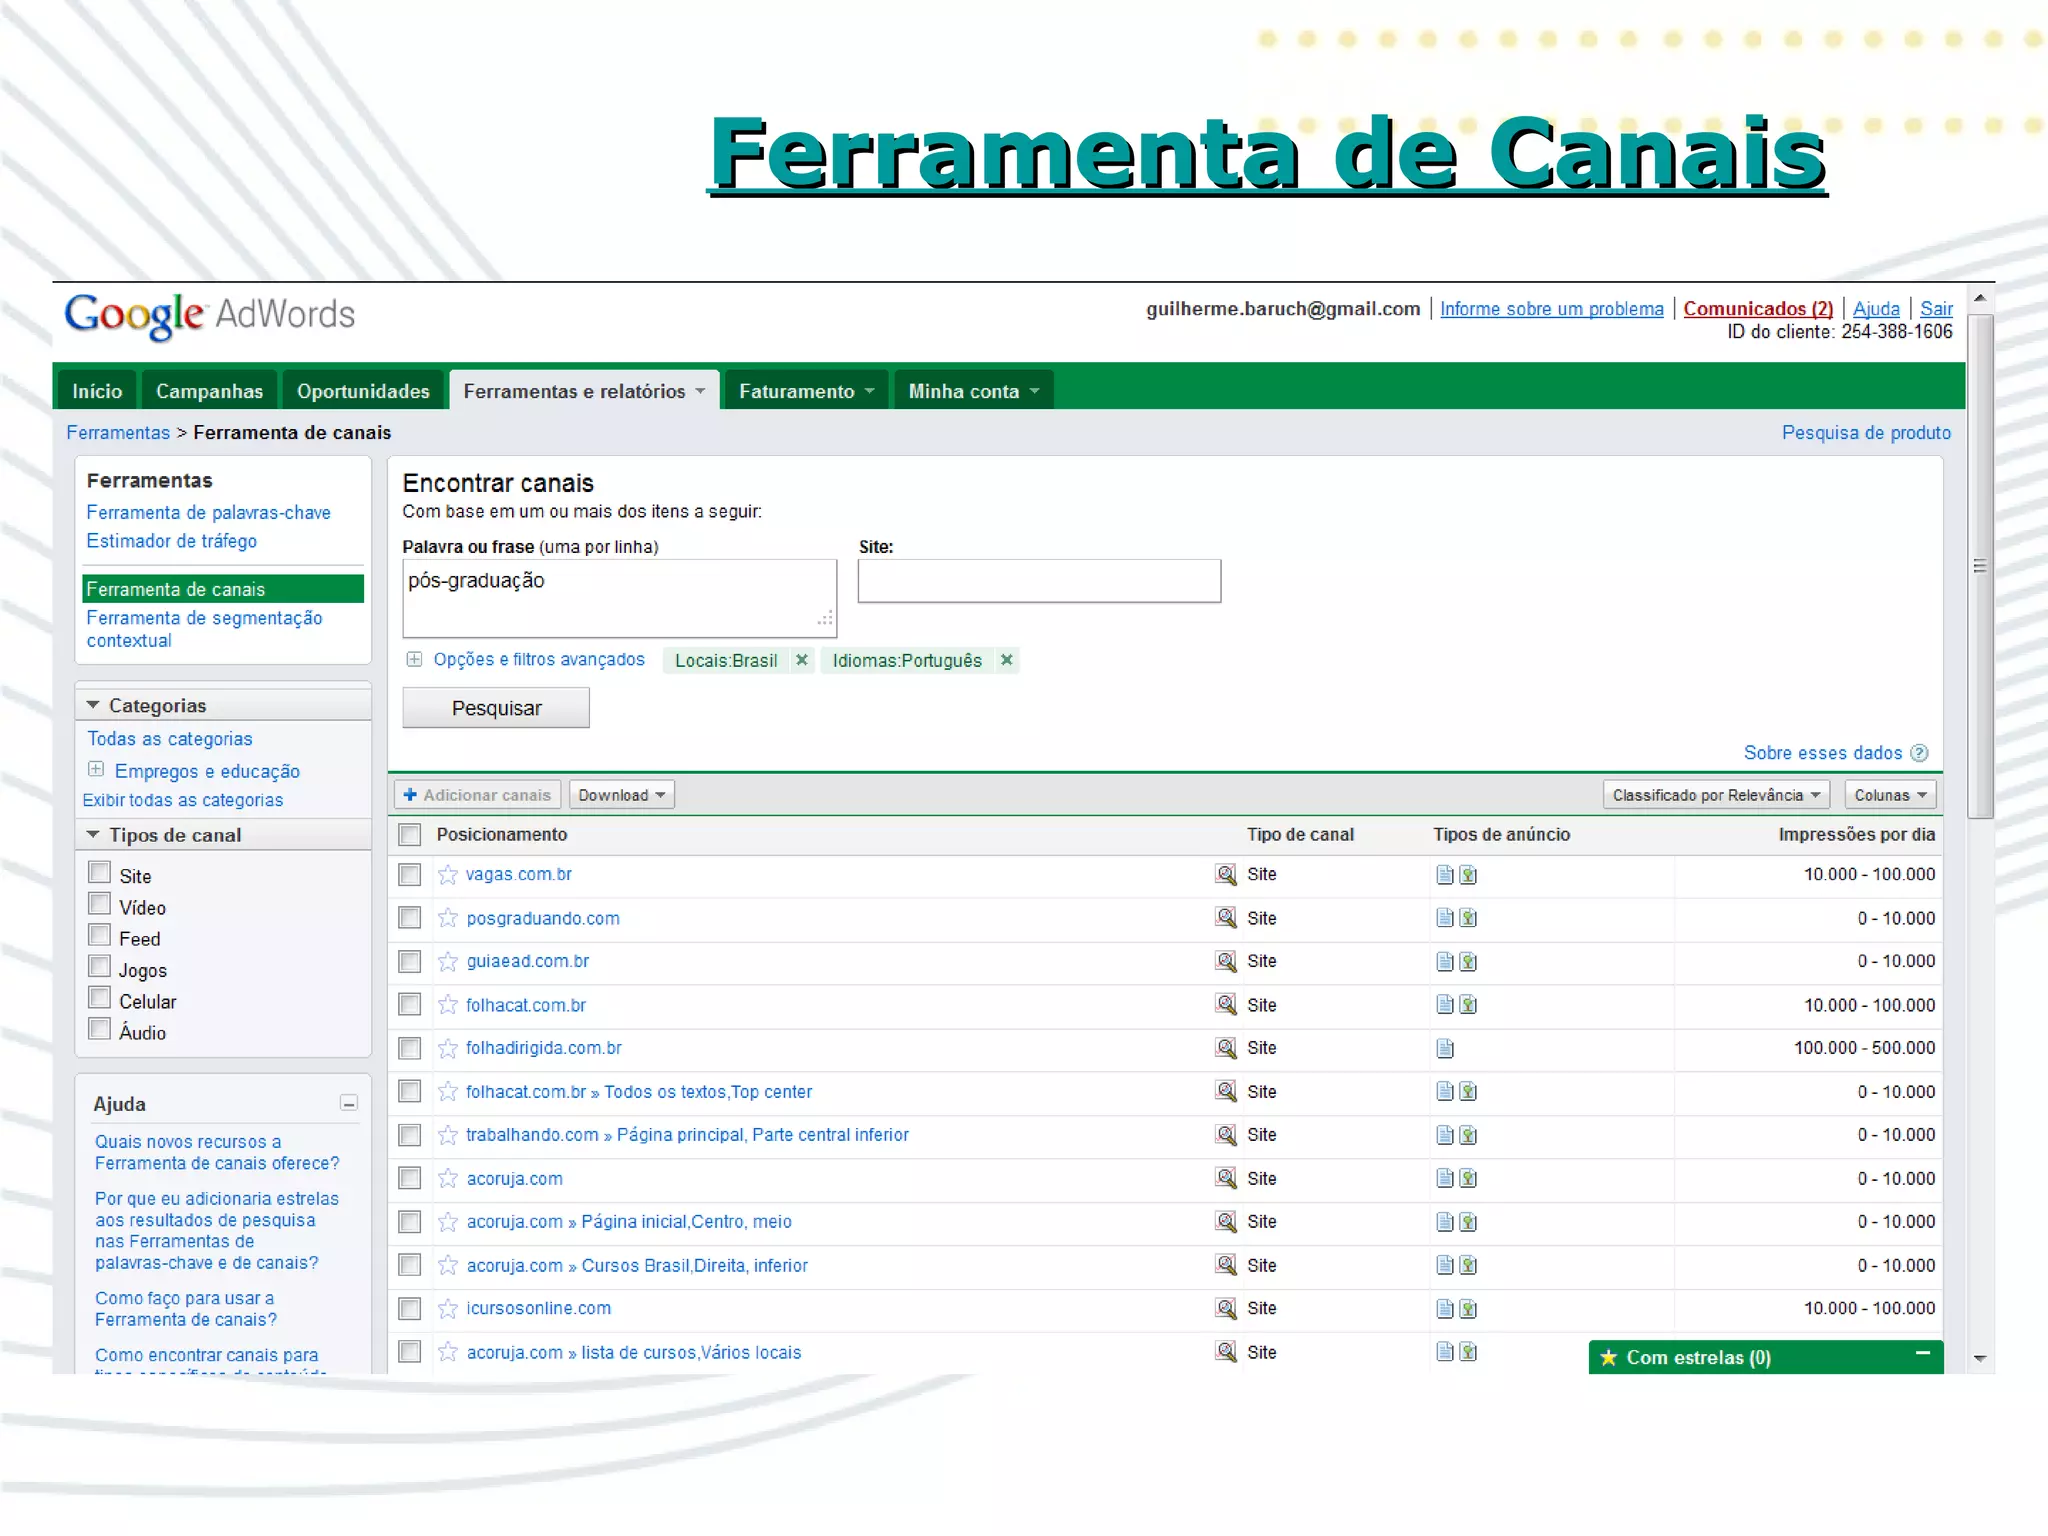
Task: Collapse the Categorias section
Action: [x=93, y=705]
